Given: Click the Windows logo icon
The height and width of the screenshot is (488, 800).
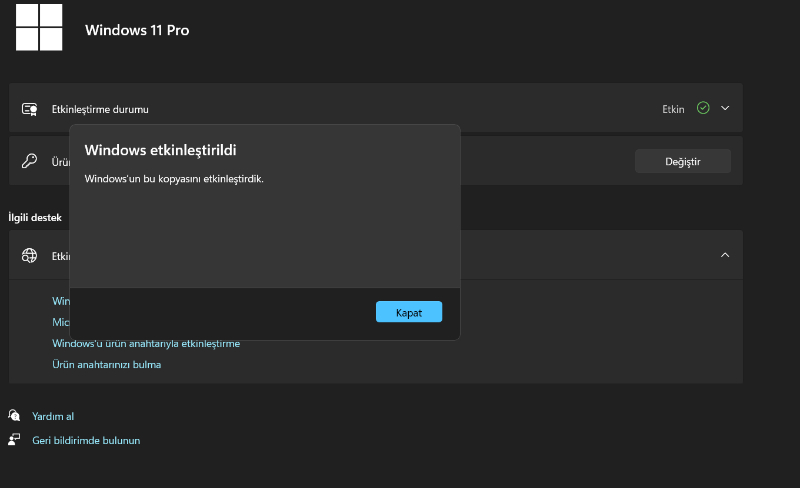Looking at the screenshot, I should tap(39, 27).
